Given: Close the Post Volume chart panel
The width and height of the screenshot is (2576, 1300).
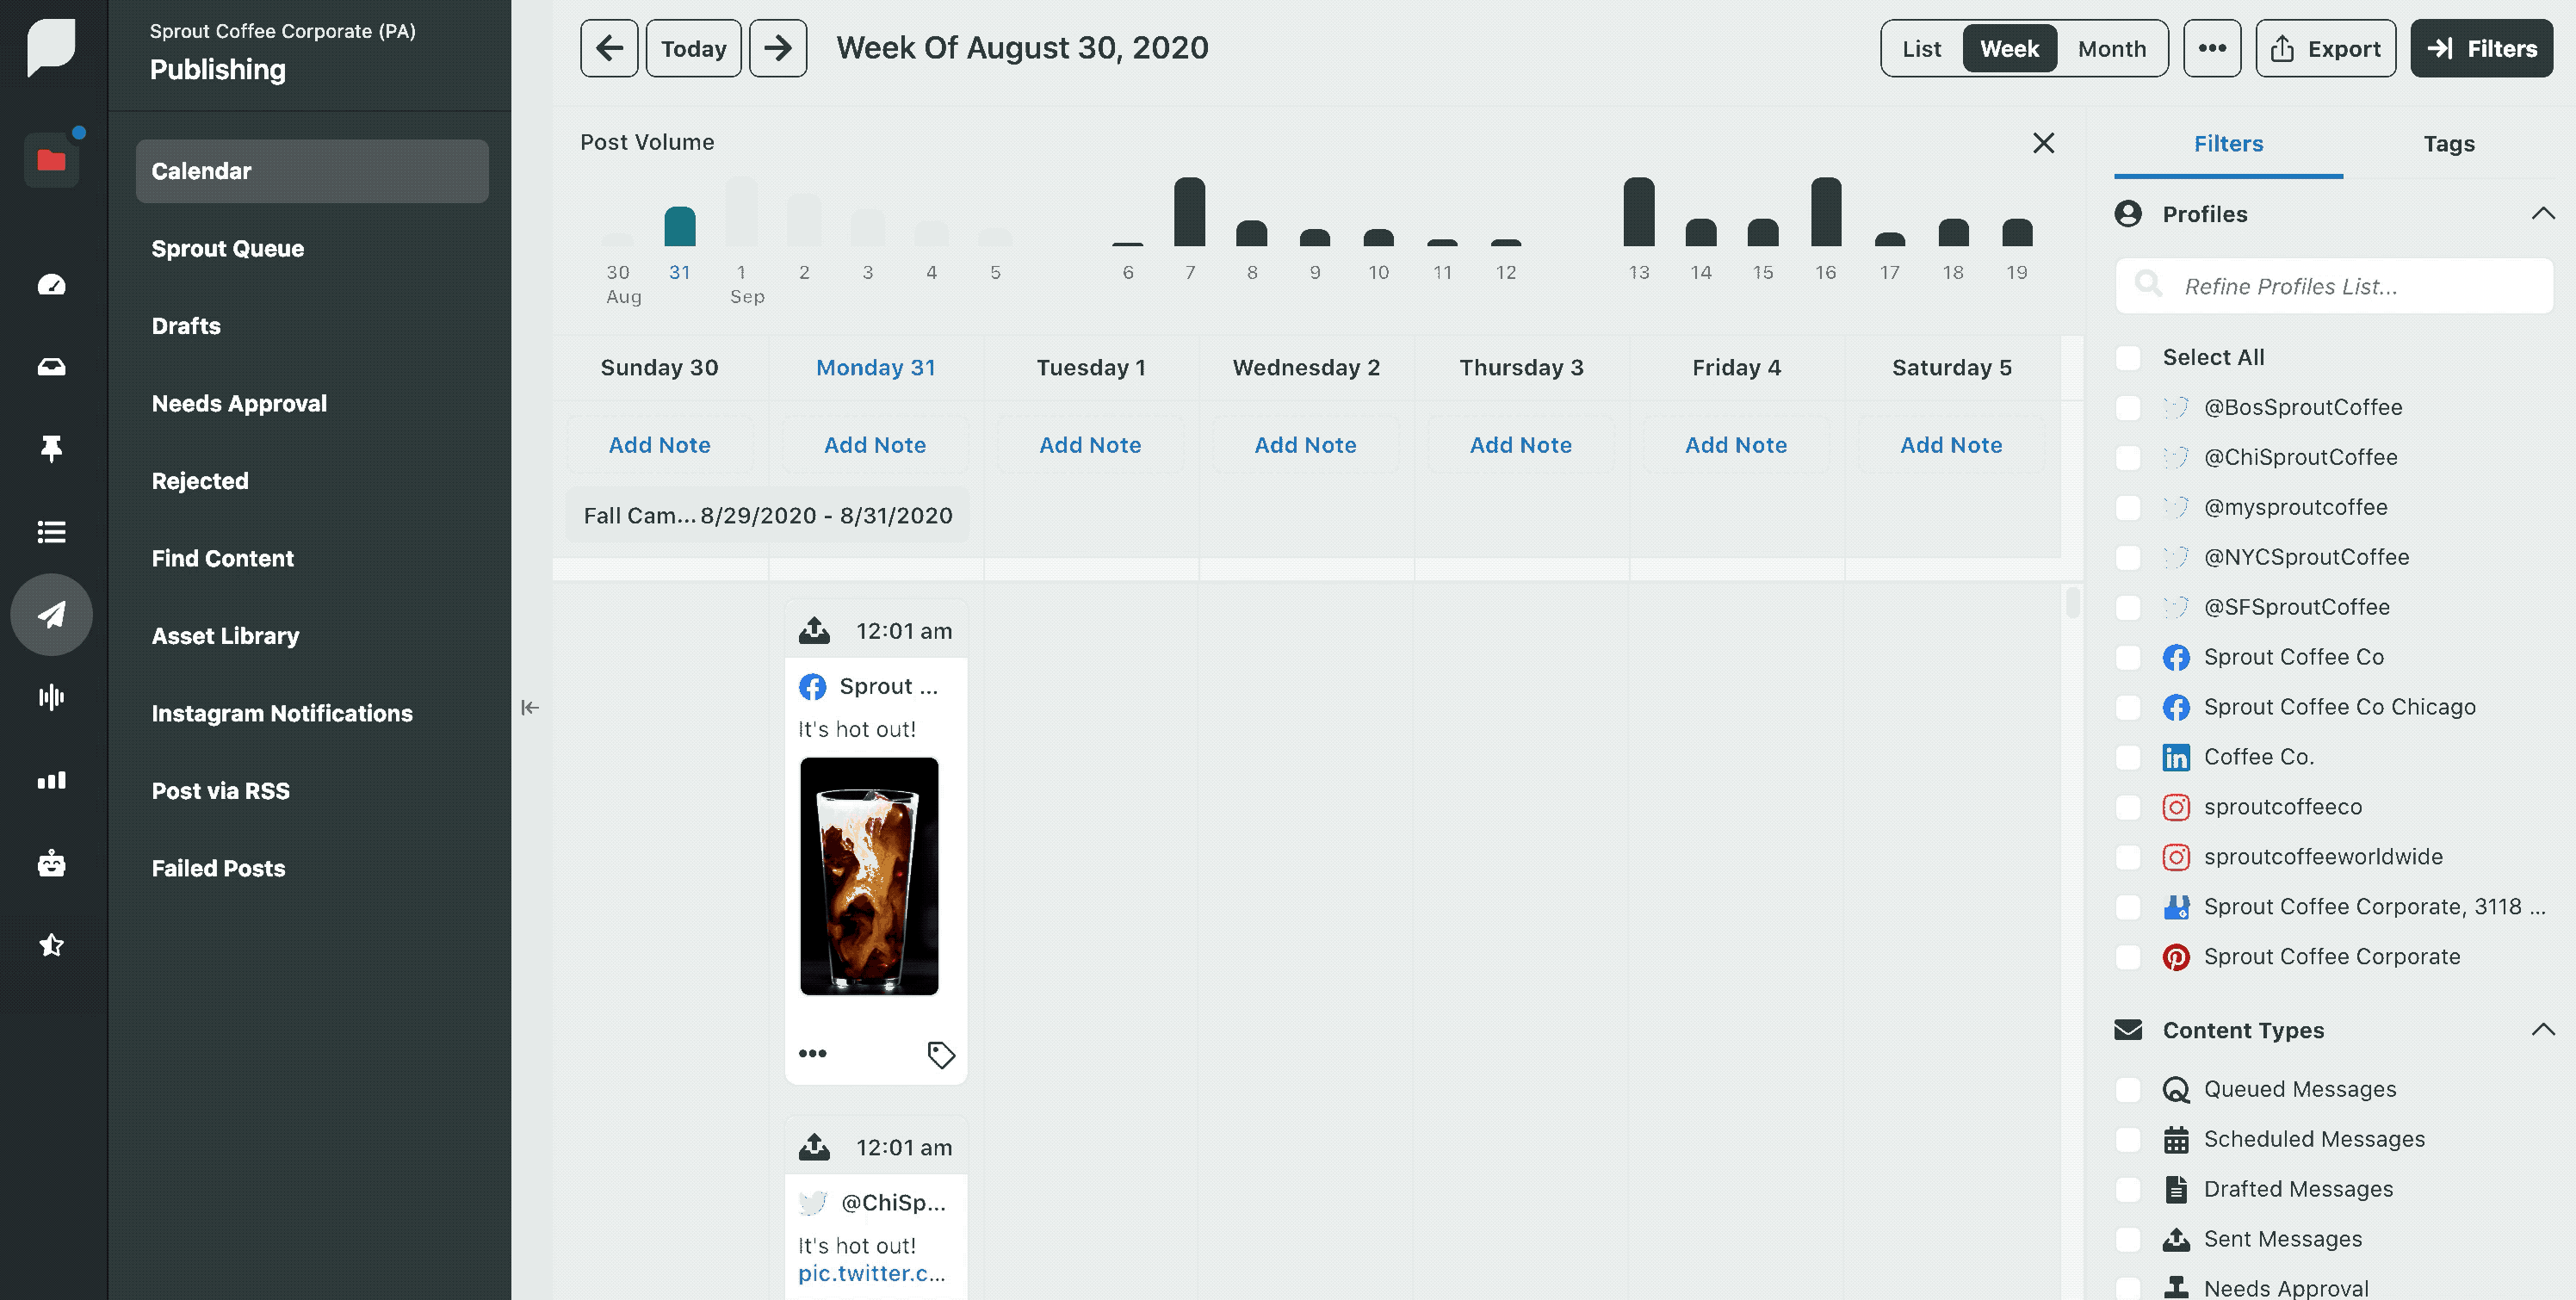Looking at the screenshot, I should (x=2043, y=143).
